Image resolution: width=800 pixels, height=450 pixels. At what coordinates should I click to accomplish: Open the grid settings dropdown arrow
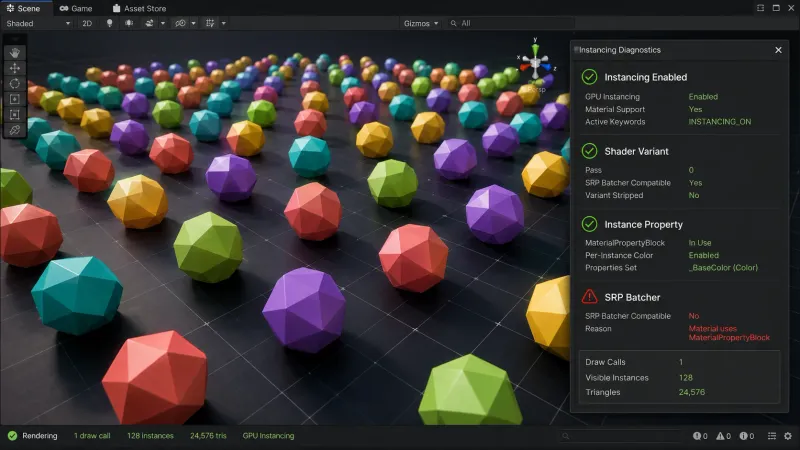click(x=223, y=23)
